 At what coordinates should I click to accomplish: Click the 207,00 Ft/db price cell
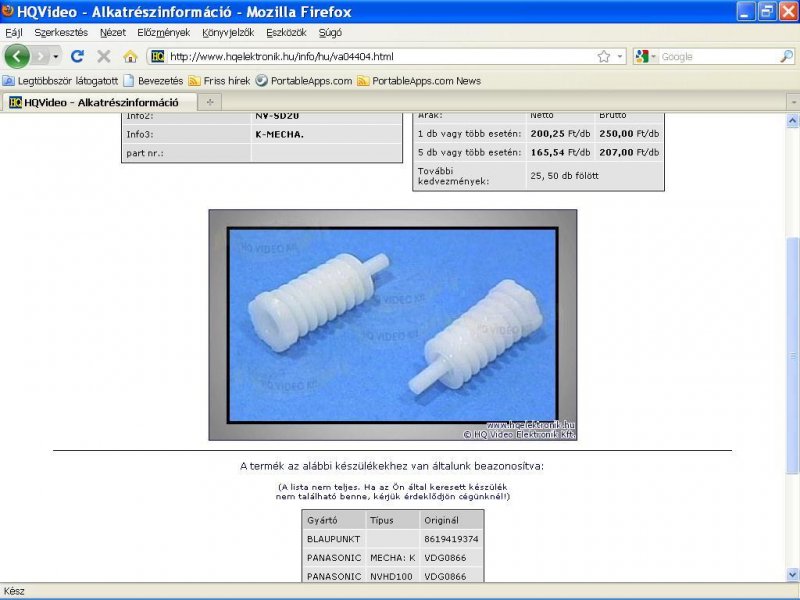coord(629,152)
